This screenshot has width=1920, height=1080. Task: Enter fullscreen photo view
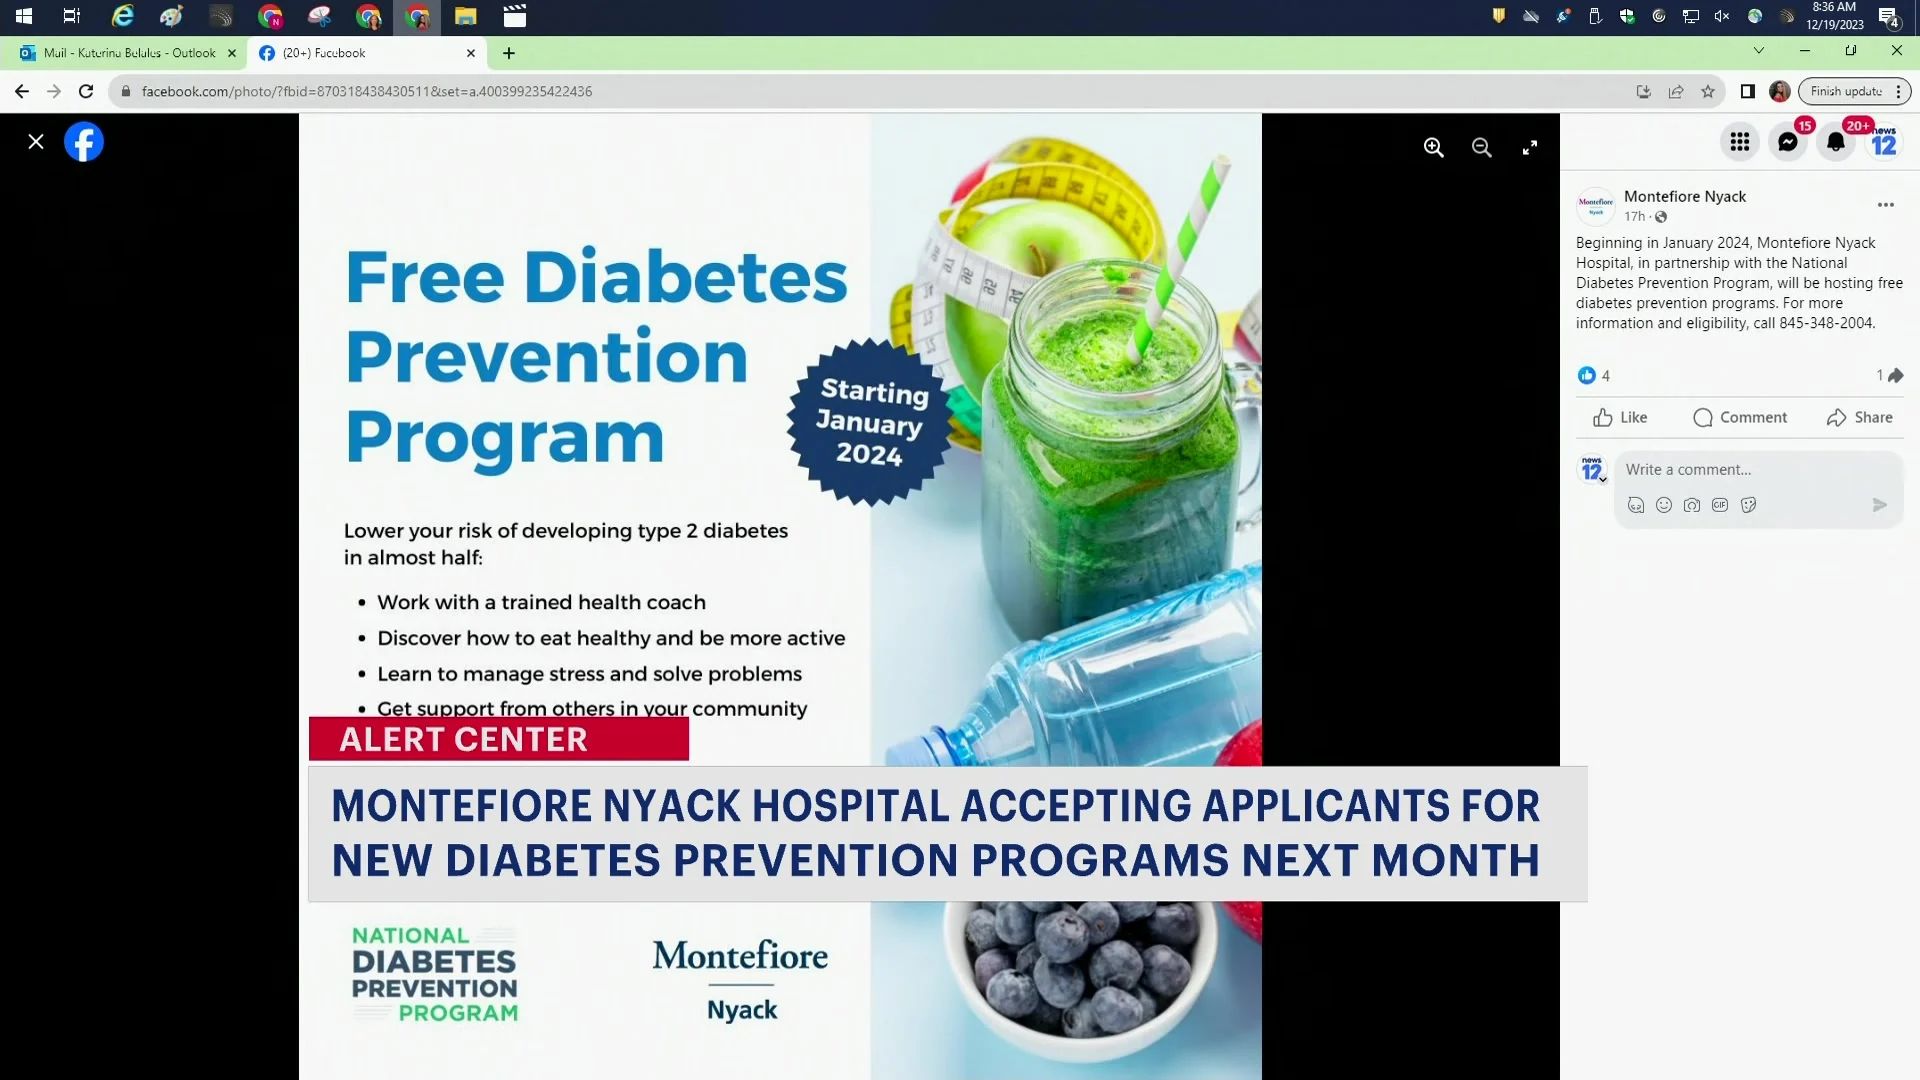click(x=1529, y=148)
